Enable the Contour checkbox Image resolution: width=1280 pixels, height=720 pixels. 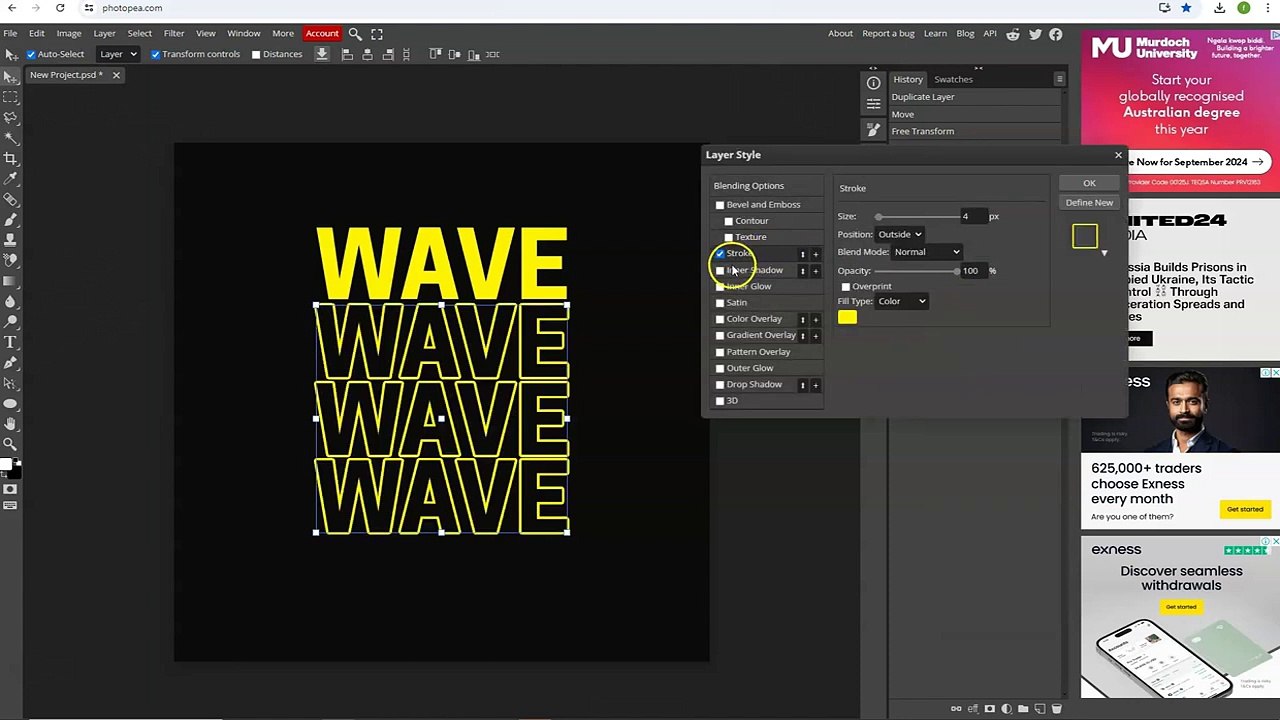pos(729,221)
